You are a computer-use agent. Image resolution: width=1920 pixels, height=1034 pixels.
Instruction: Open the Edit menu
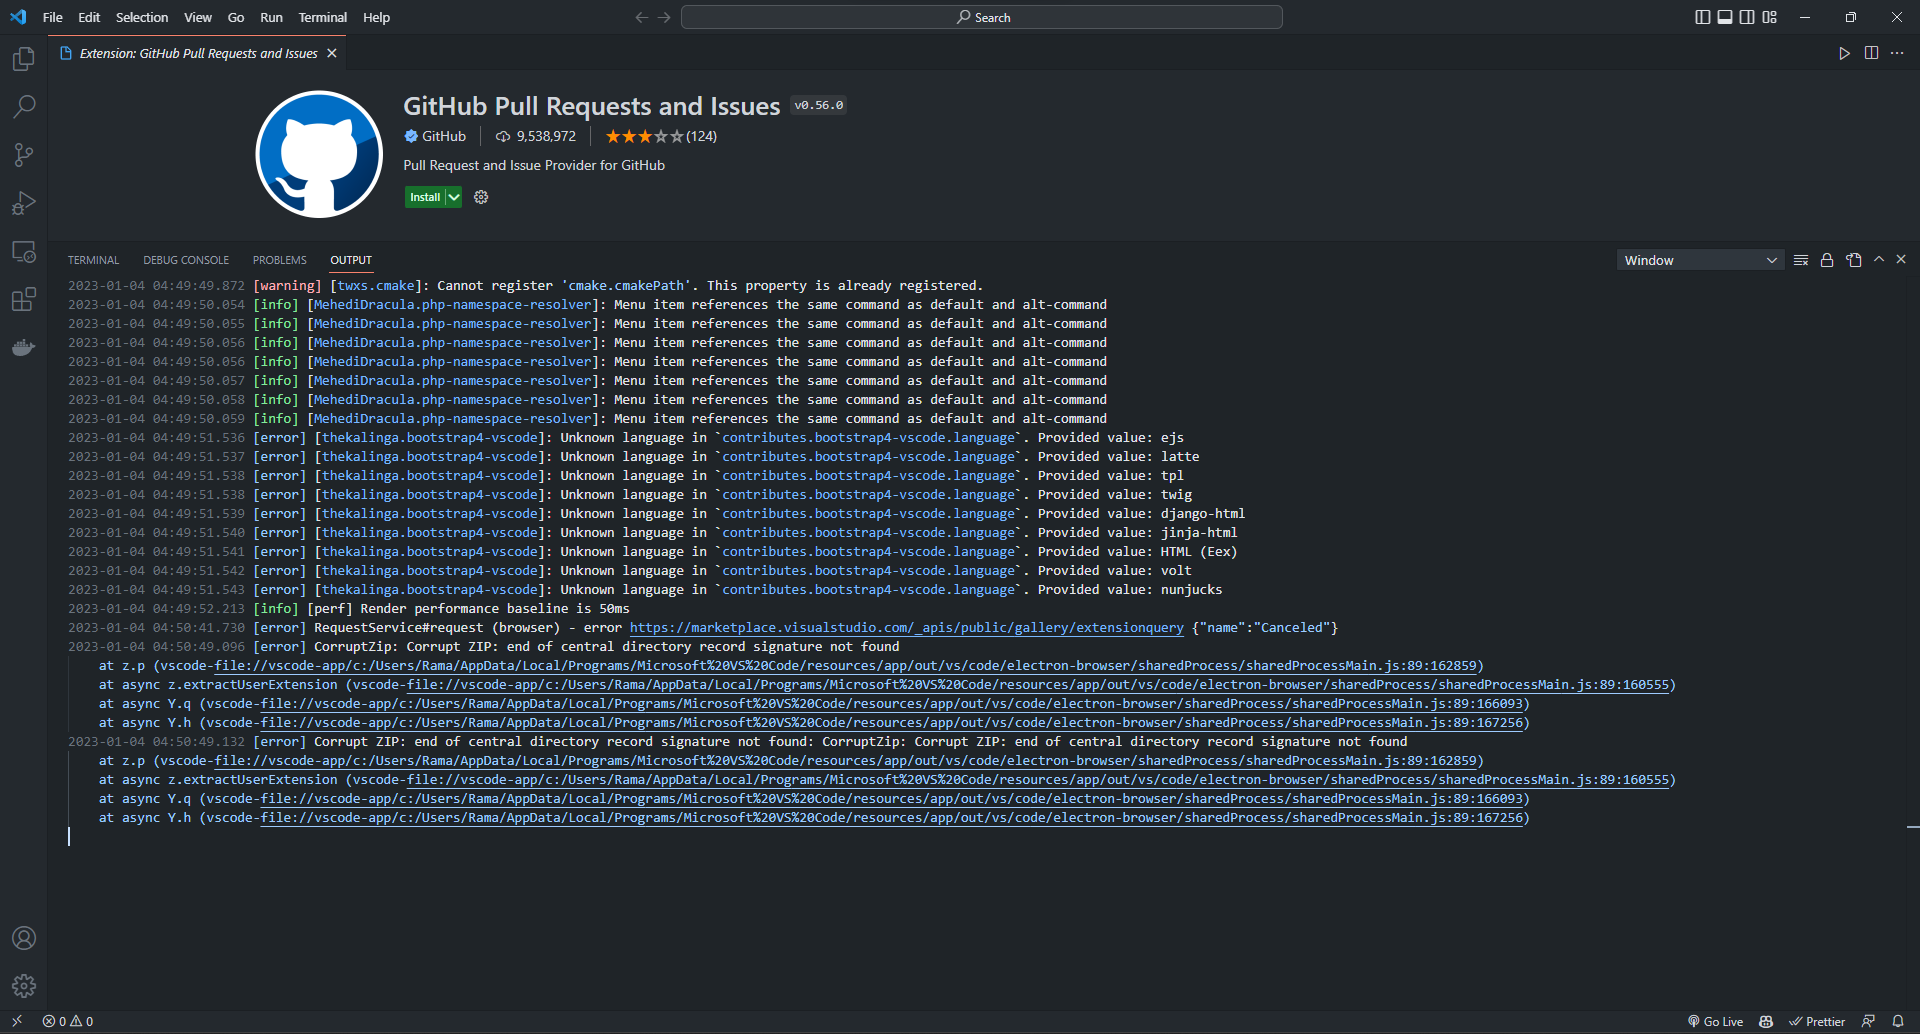point(89,17)
